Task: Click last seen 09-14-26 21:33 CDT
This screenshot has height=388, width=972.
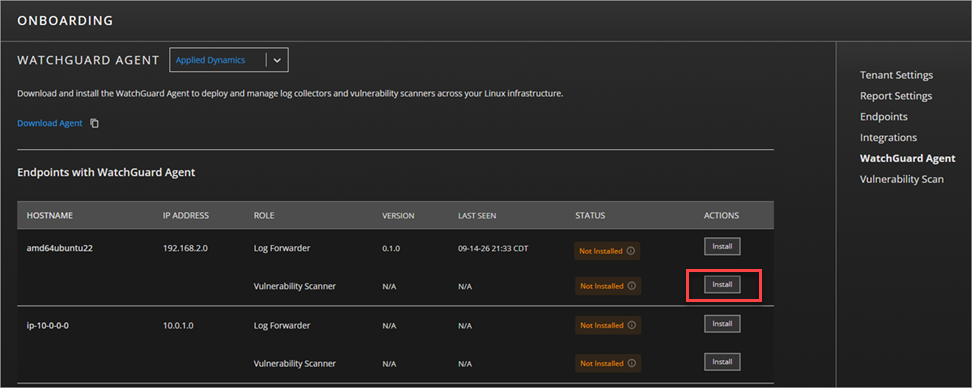Action: [493, 248]
